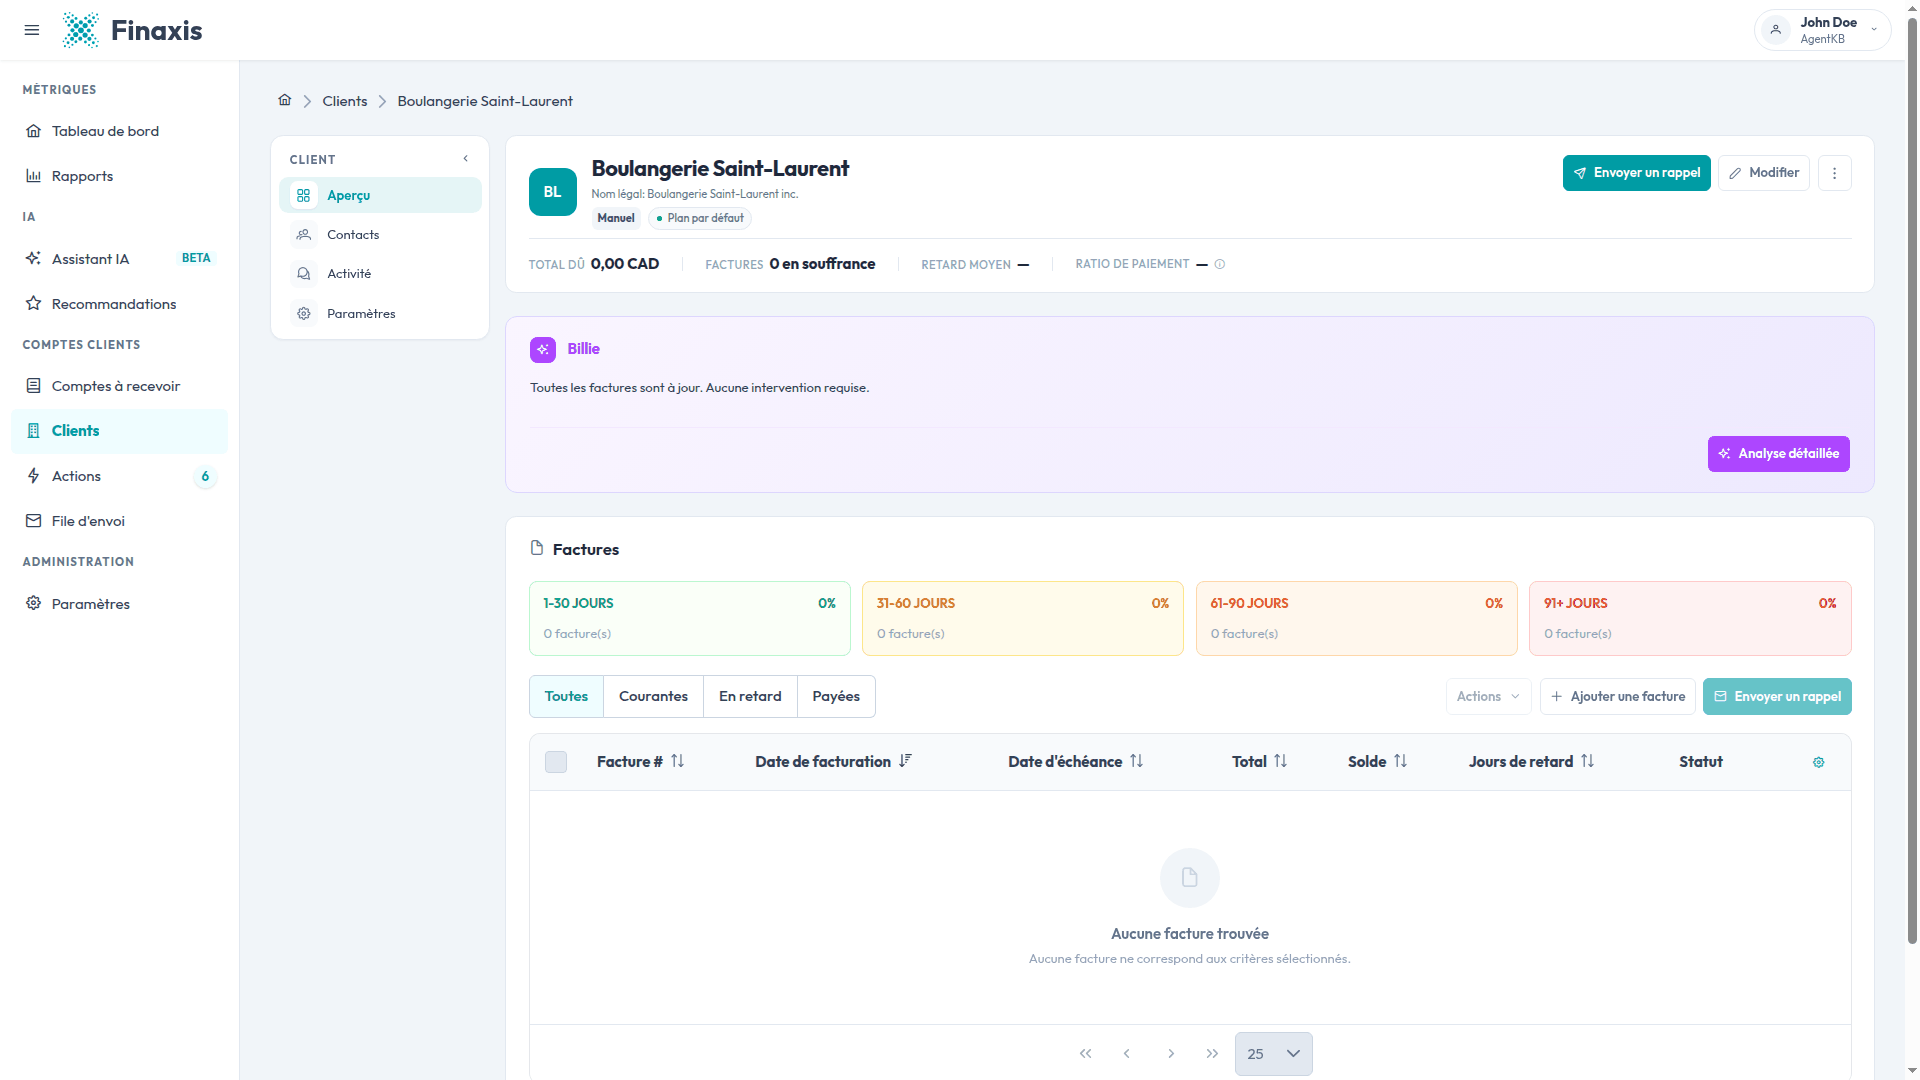Expand the John Doe user menu
1920x1080 pixels.
click(x=1822, y=30)
